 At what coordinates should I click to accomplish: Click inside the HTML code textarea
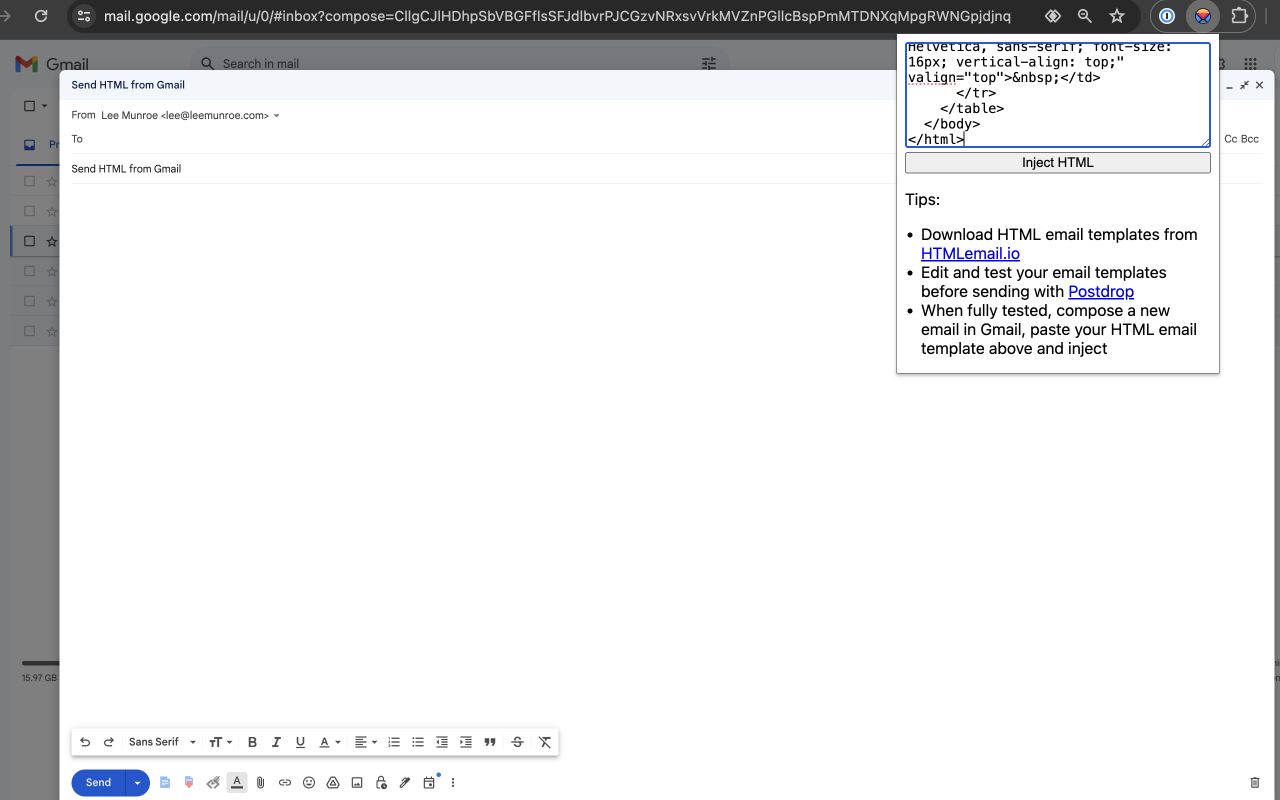point(1058,95)
